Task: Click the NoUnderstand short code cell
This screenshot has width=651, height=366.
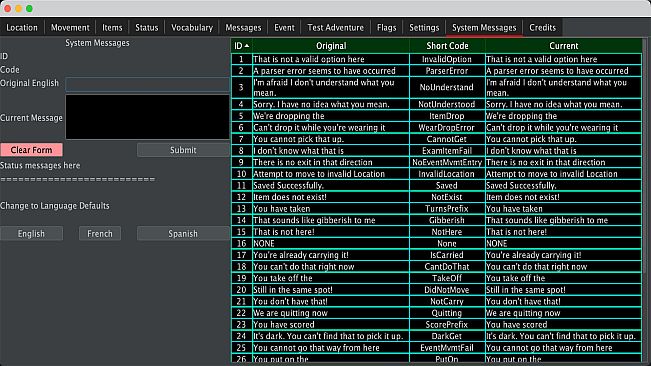Action: coord(447,87)
